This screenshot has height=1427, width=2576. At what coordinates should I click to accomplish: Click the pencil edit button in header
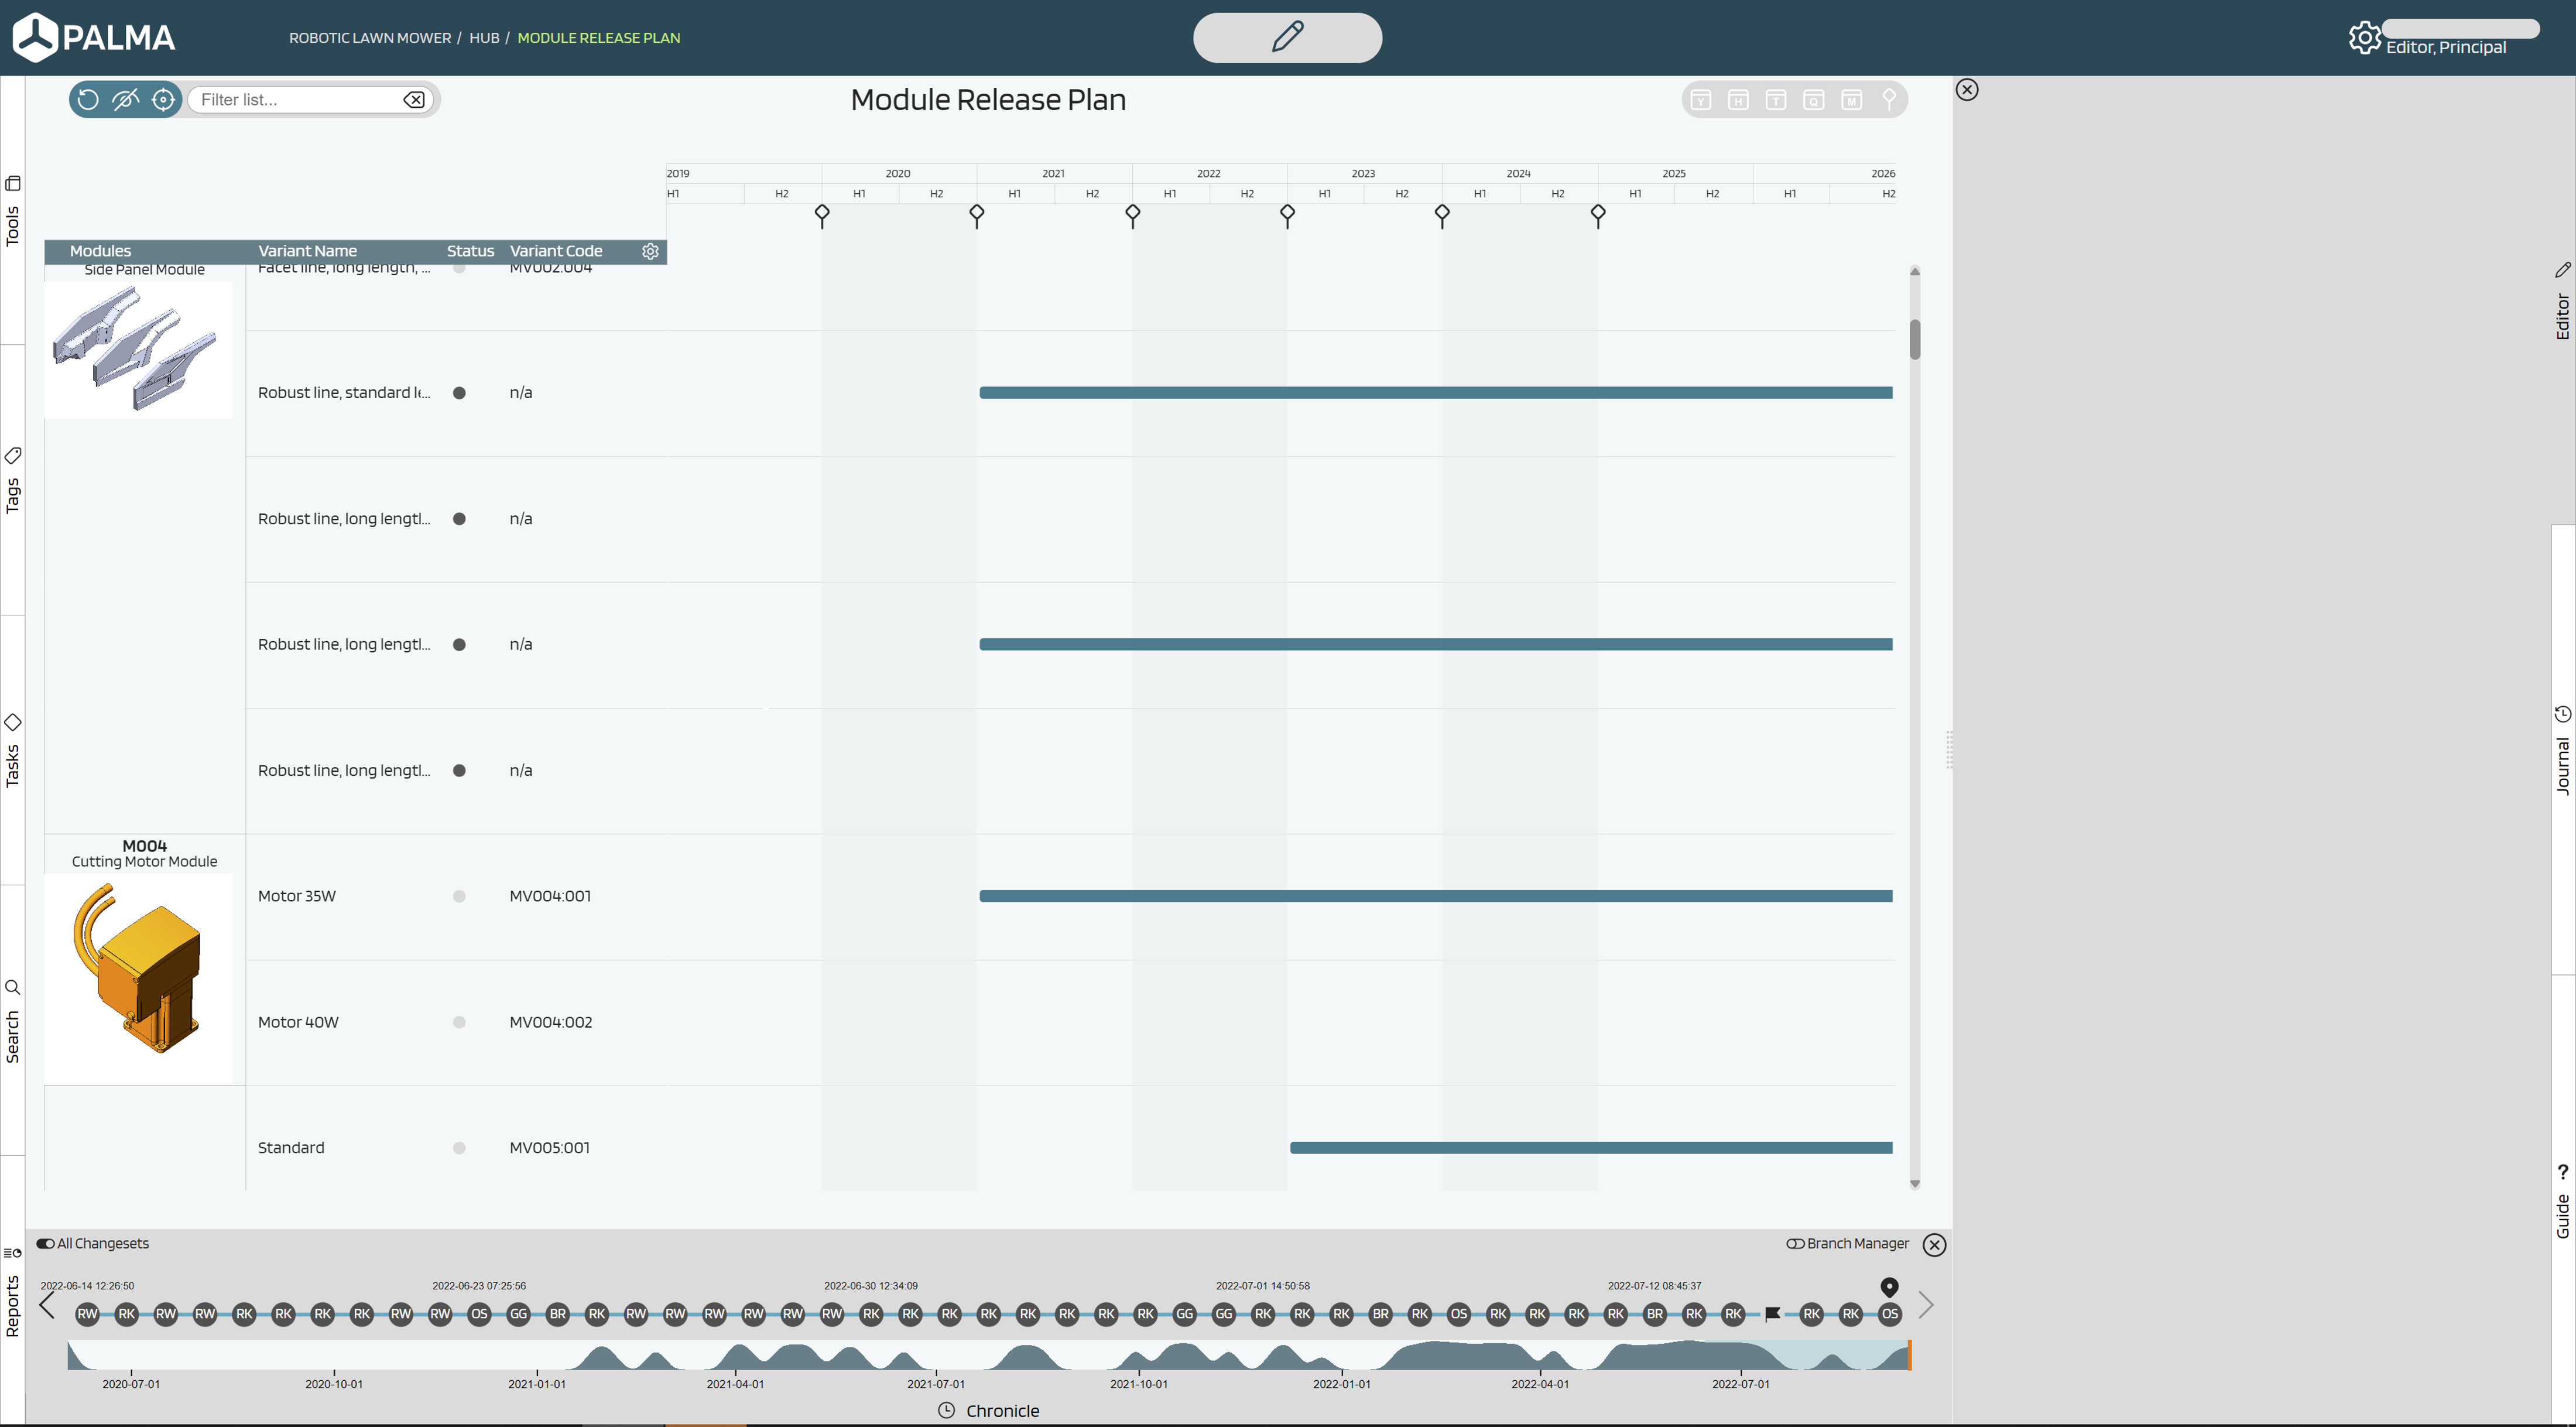[1287, 37]
